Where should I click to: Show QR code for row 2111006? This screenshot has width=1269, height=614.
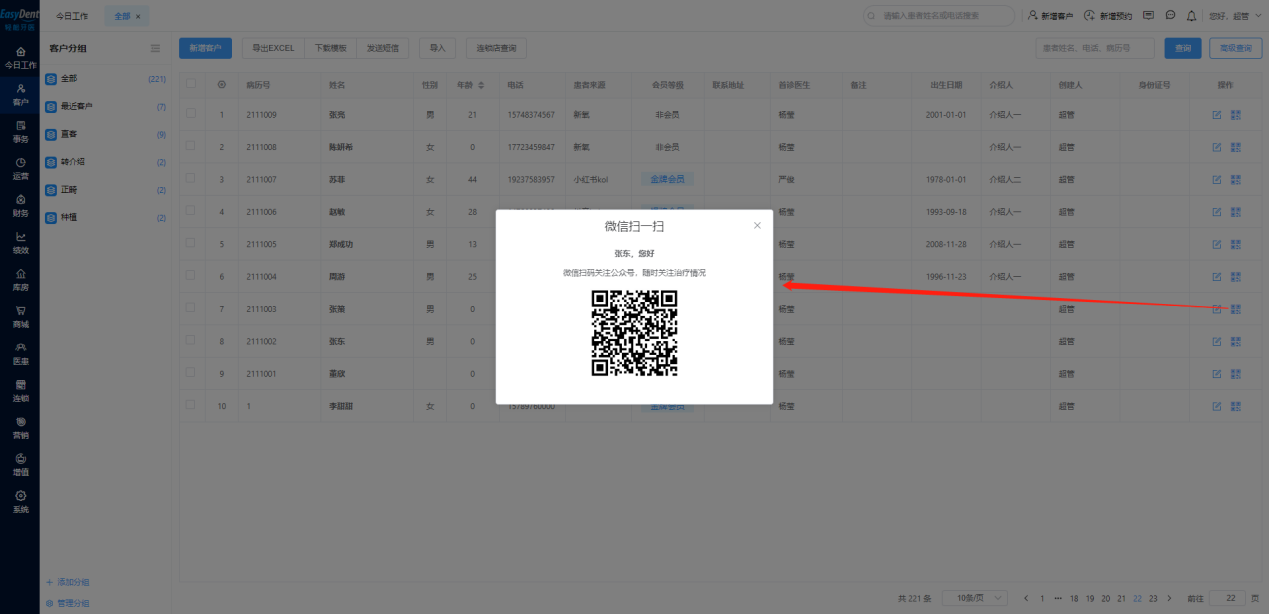coord(1236,212)
